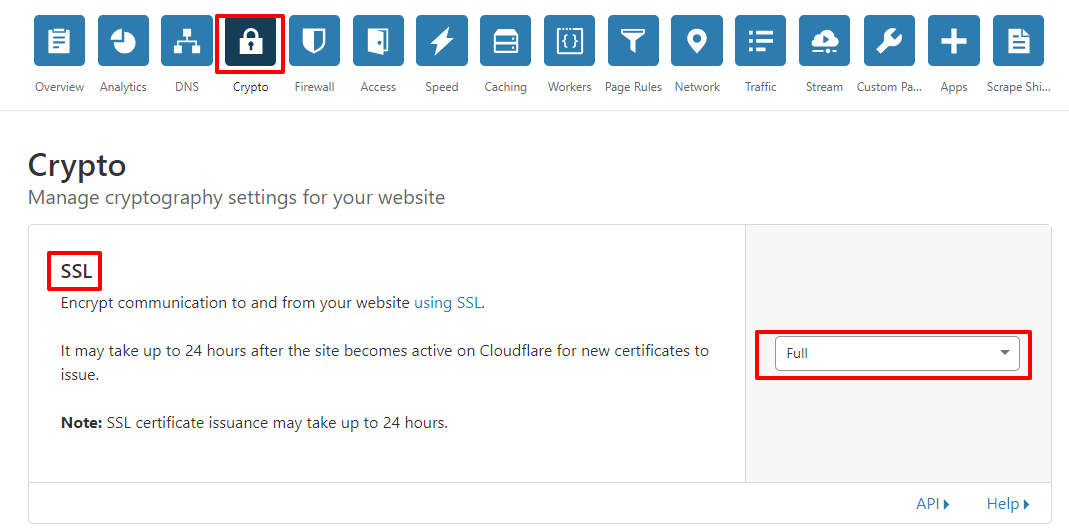Open the Workers code braces icon
The width and height of the screenshot is (1069, 532).
coord(569,40)
